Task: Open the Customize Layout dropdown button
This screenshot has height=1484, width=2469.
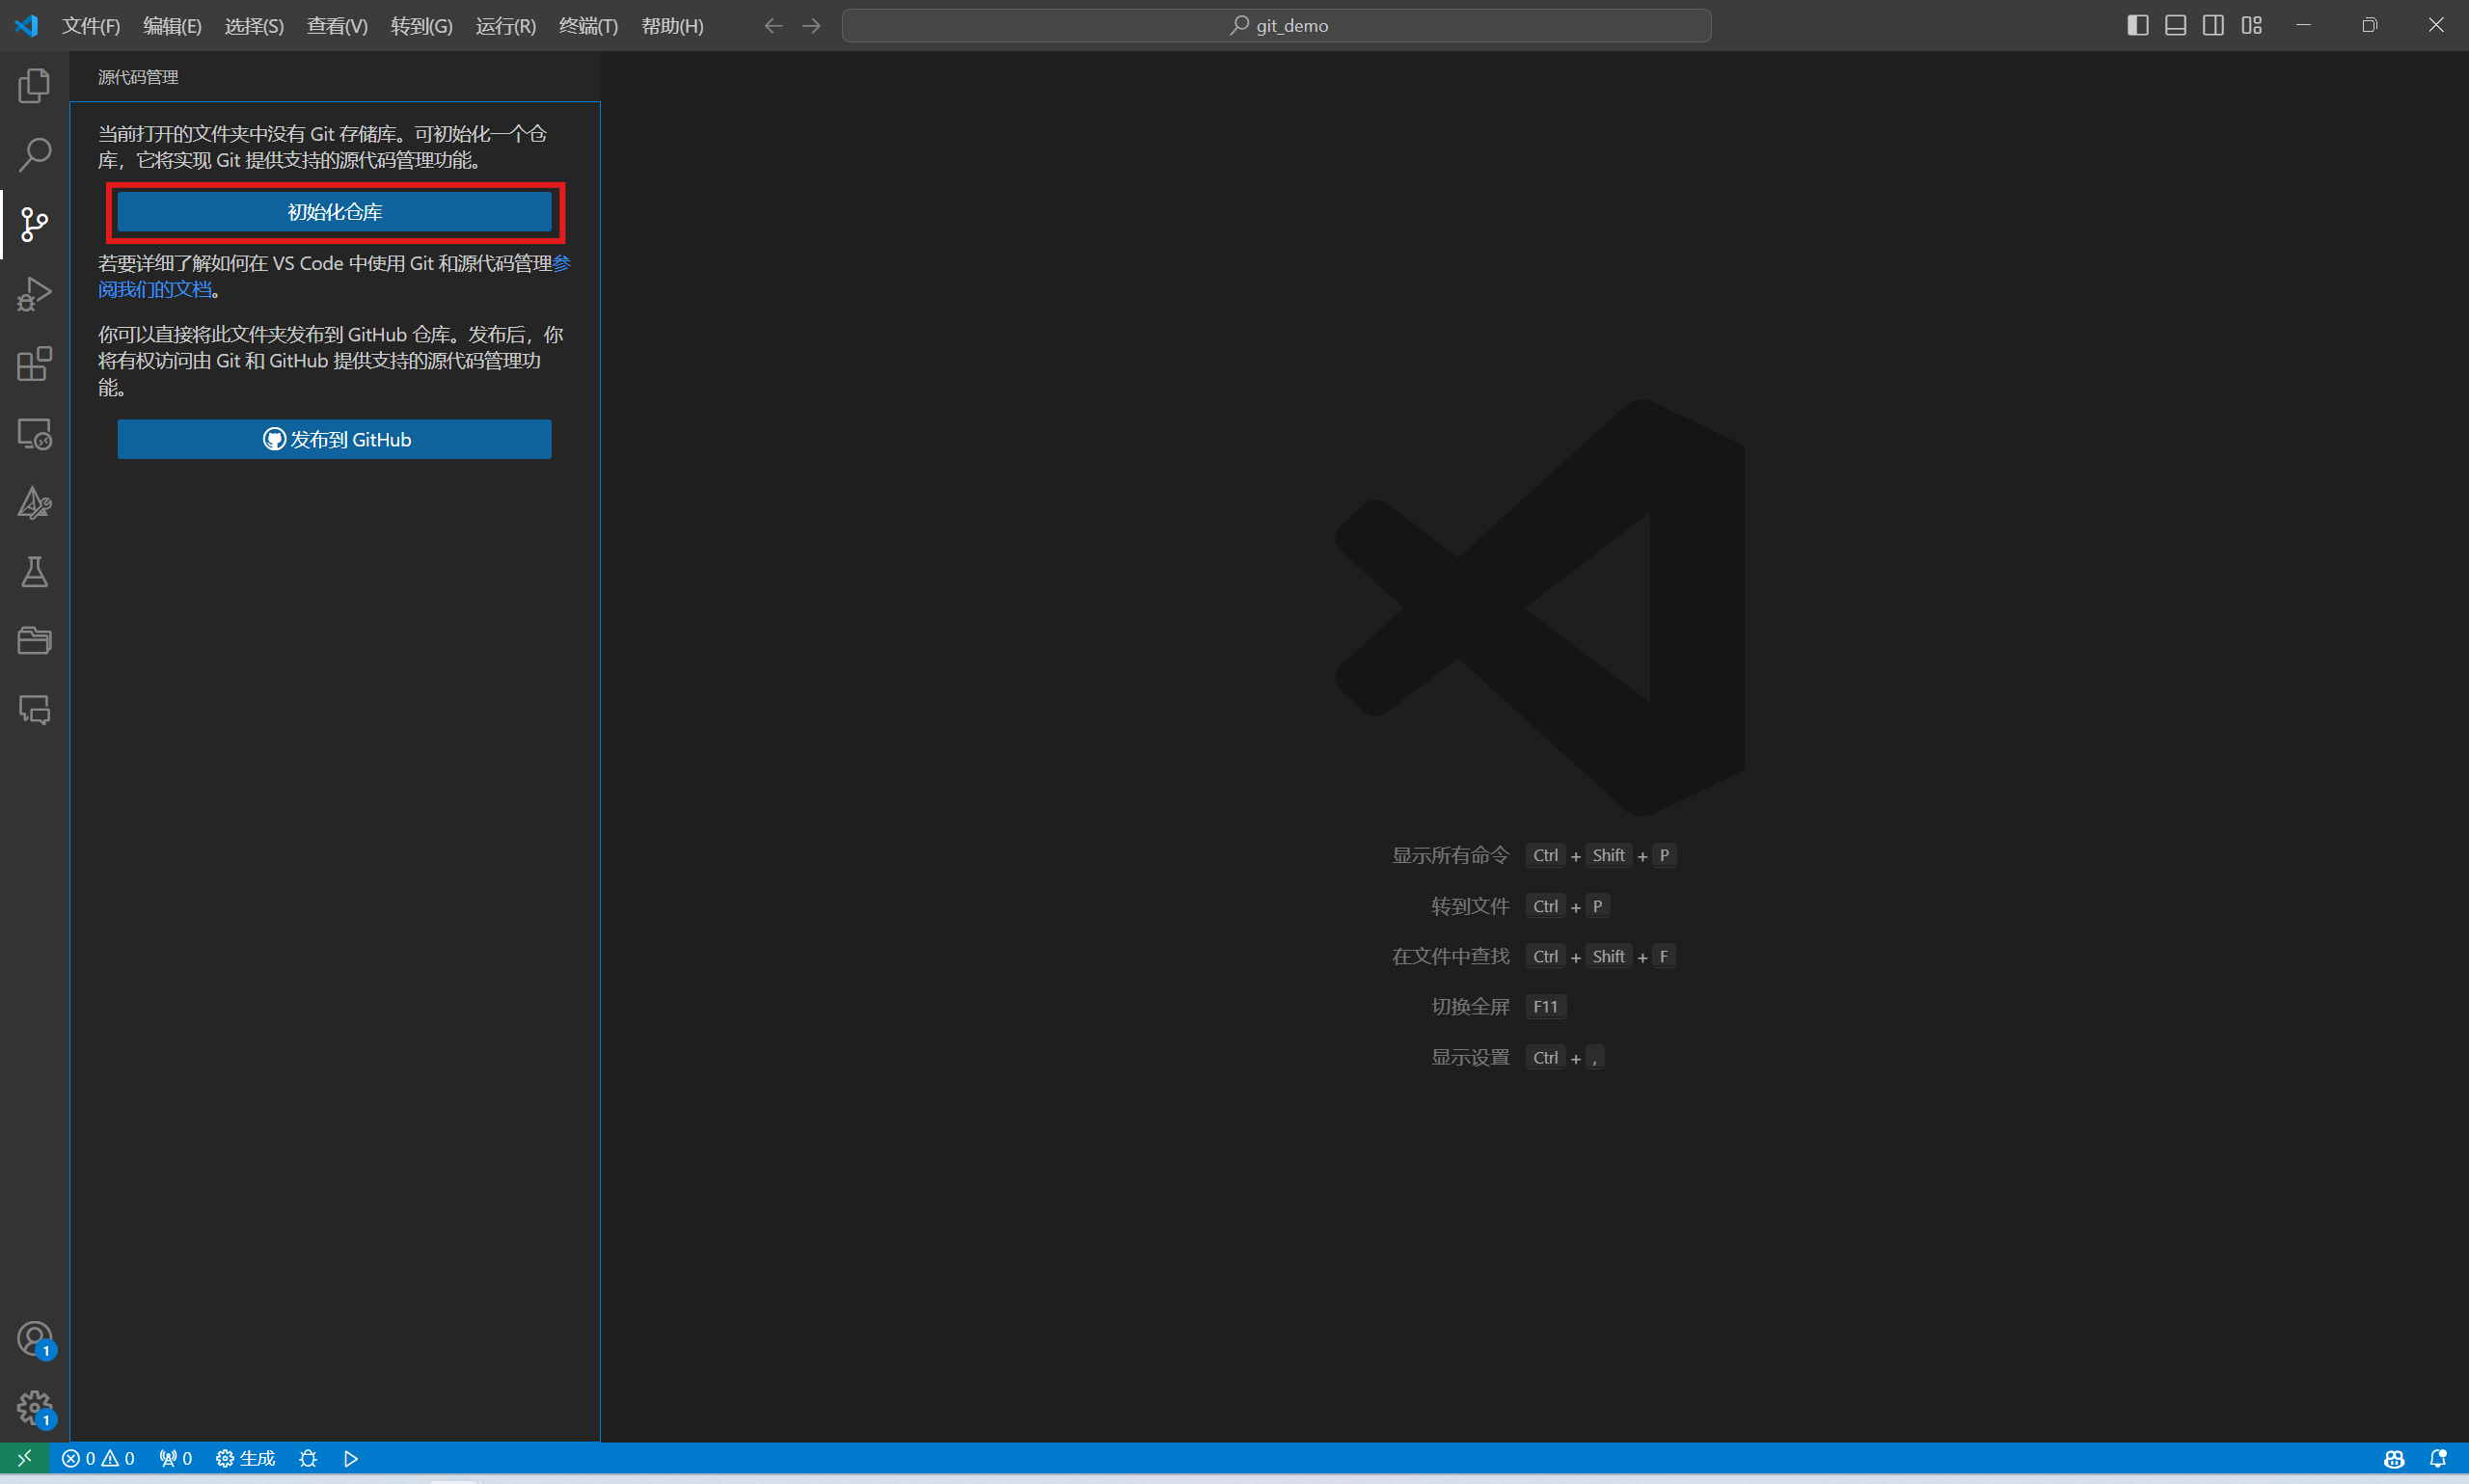Action: (x=2251, y=25)
